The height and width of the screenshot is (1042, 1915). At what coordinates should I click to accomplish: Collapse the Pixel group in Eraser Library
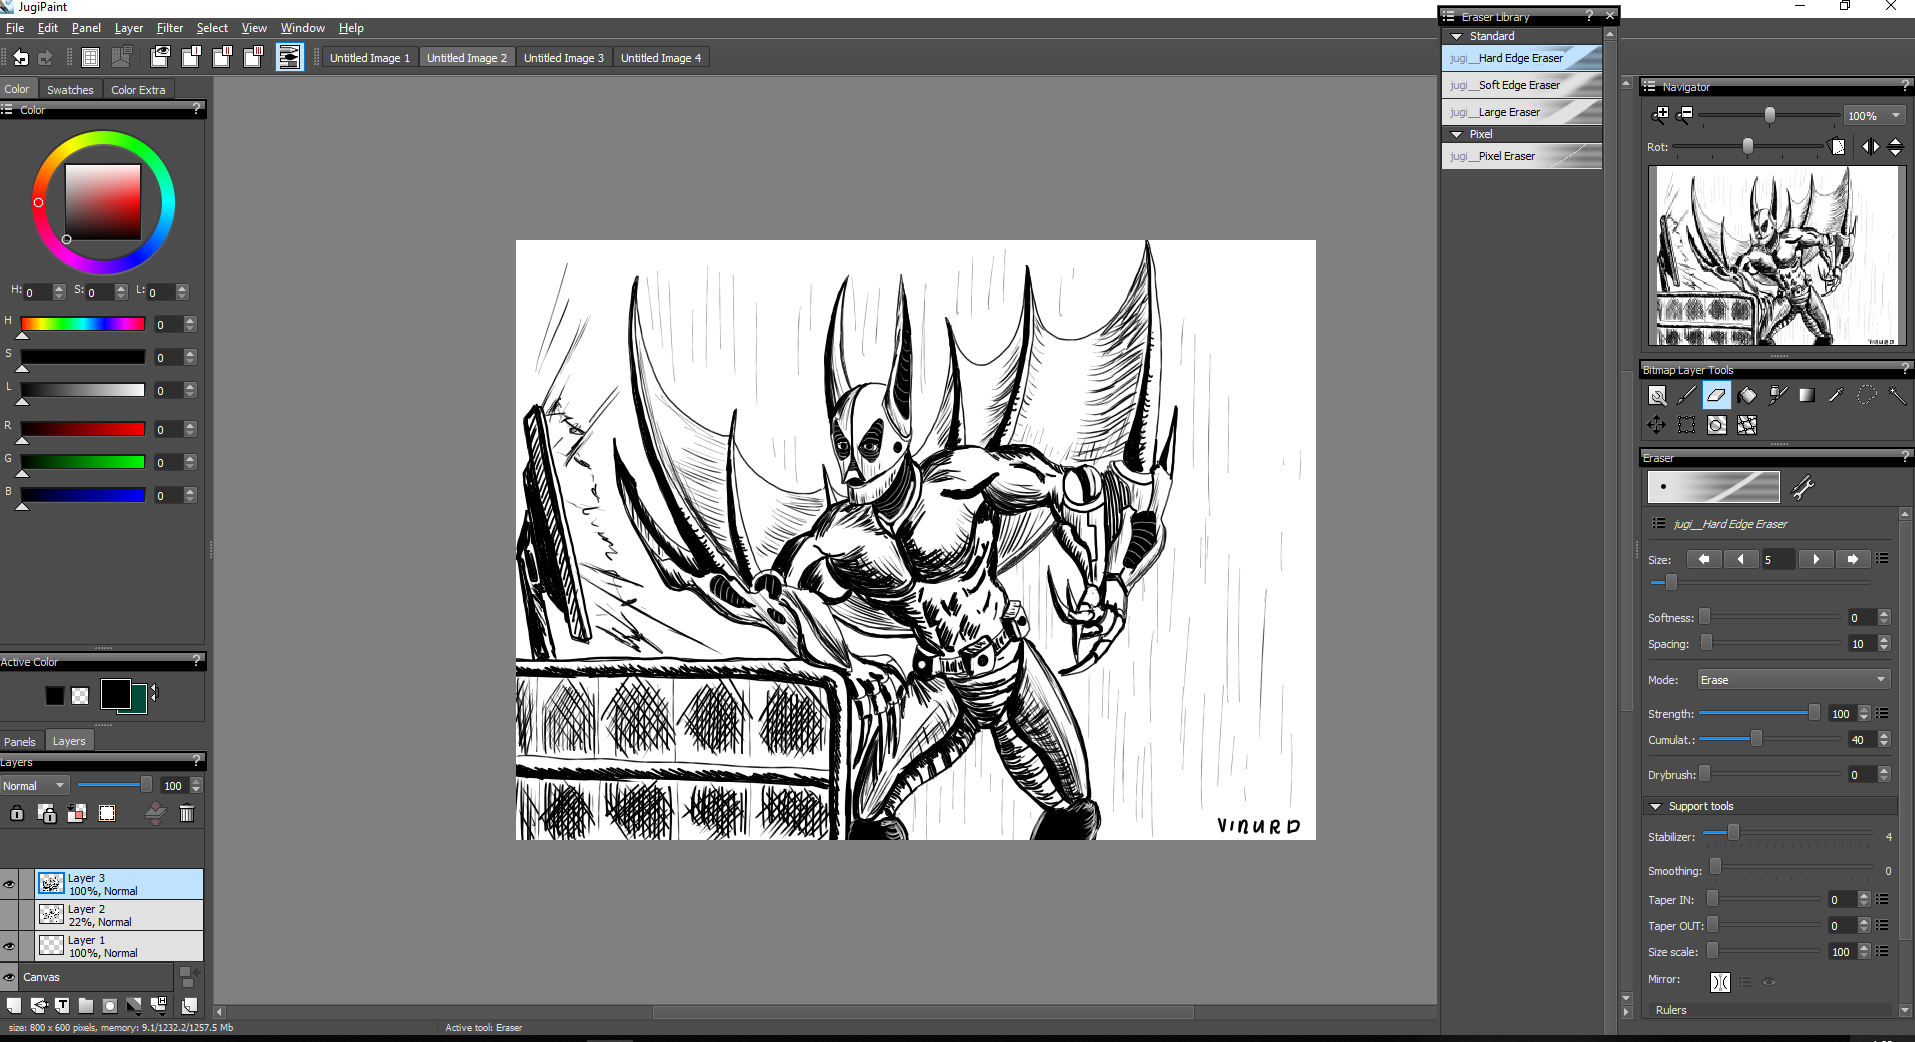pos(1457,134)
